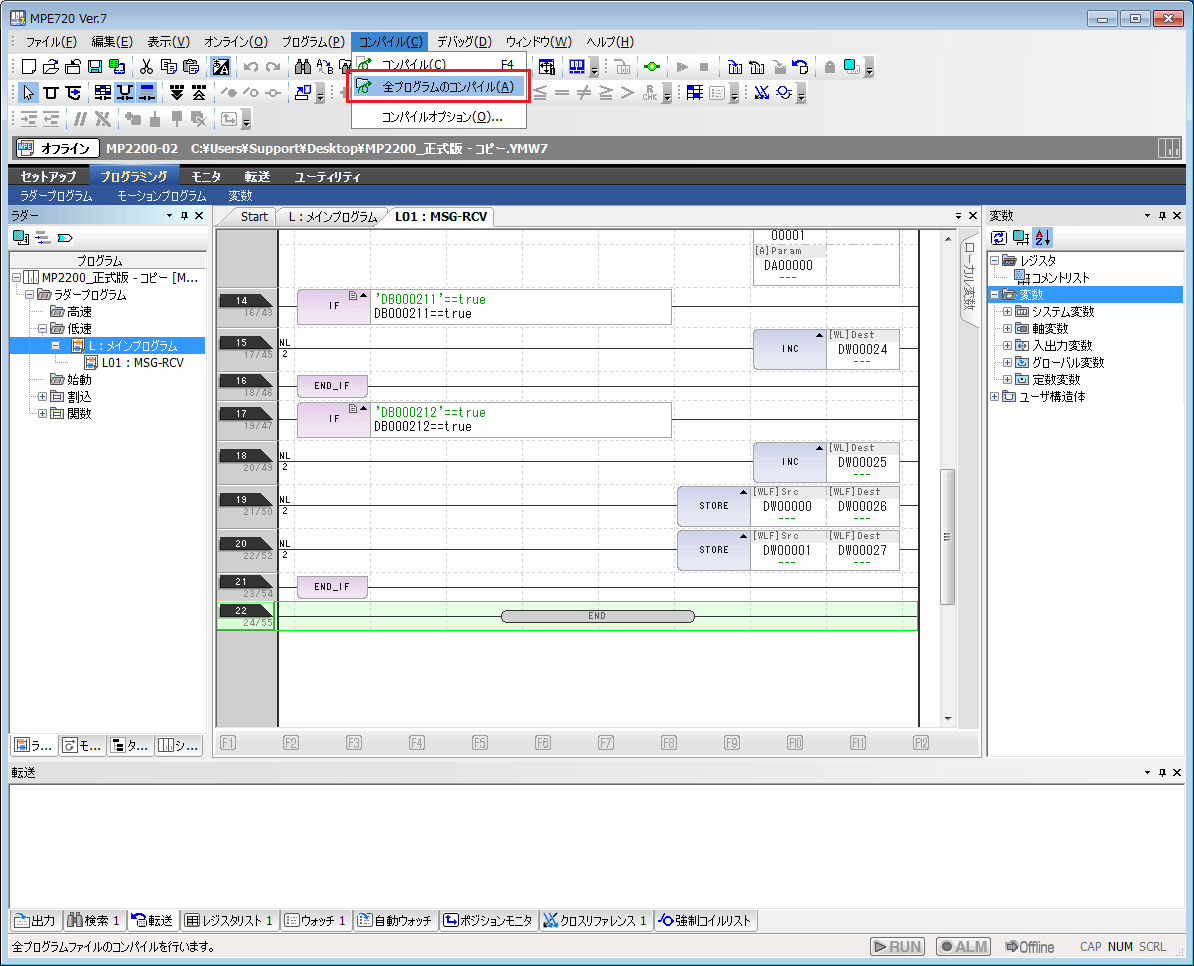Select the arrow pointer tool

(29, 93)
